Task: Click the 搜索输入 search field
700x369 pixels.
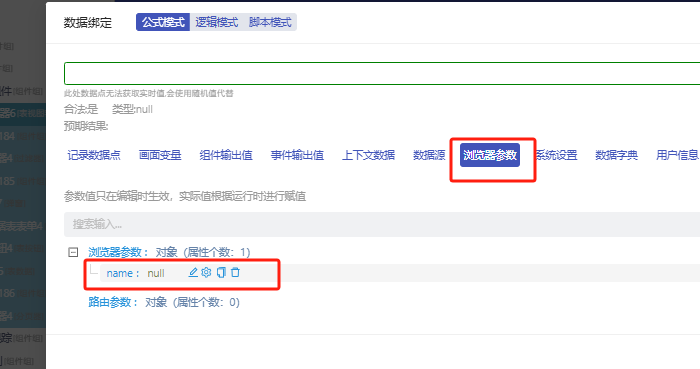Action: pyautogui.click(x=382, y=224)
